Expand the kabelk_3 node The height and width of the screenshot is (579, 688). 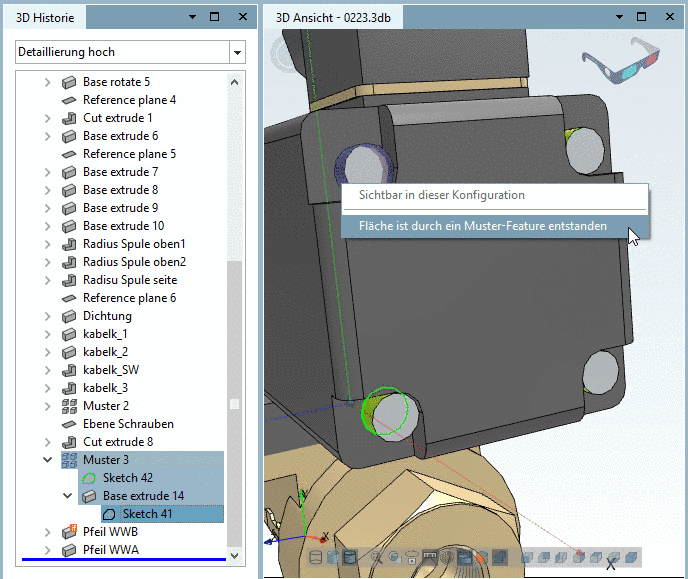pos(47,388)
